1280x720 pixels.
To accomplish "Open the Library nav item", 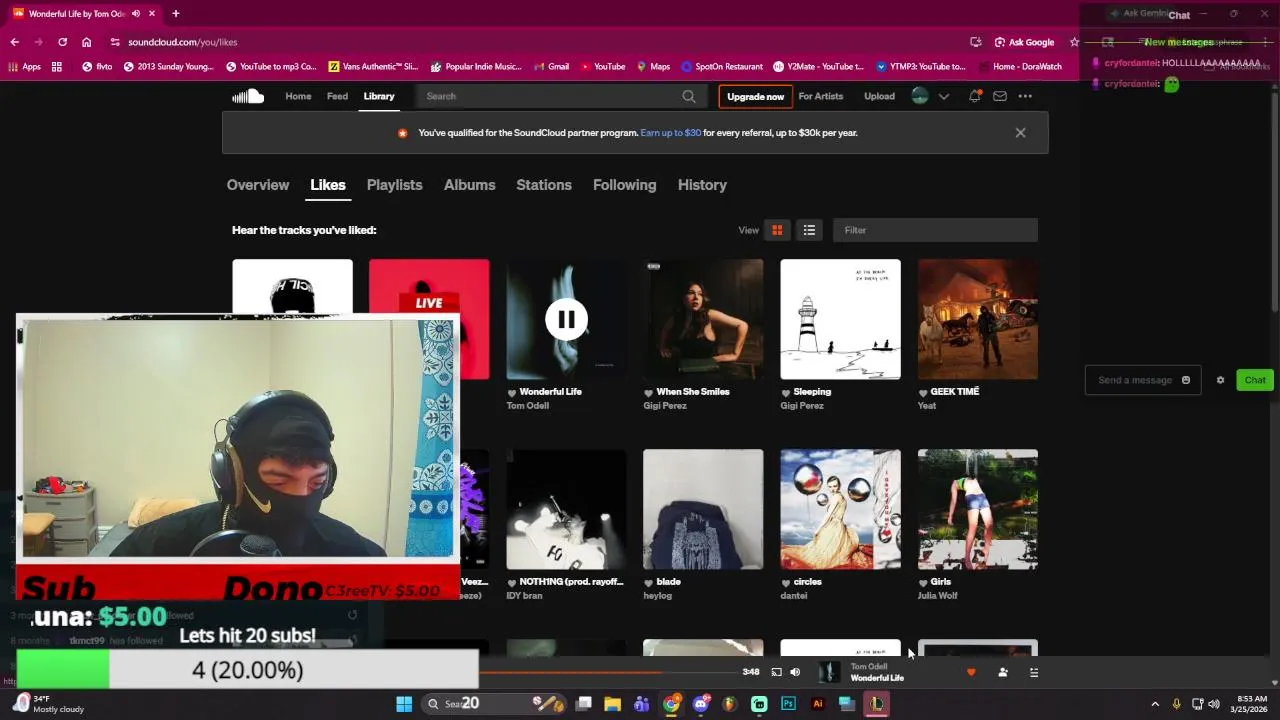I will (379, 96).
